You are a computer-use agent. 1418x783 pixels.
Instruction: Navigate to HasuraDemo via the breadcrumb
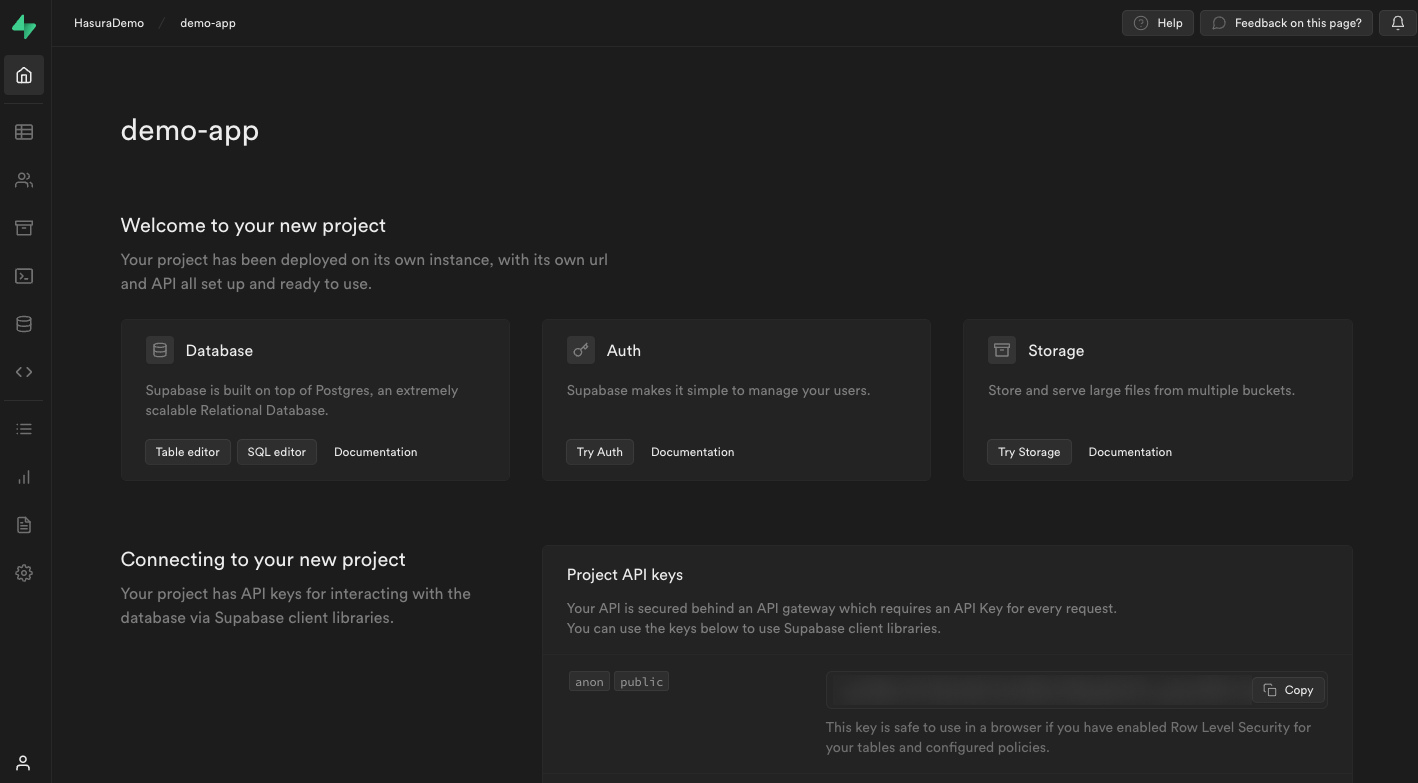[108, 22]
